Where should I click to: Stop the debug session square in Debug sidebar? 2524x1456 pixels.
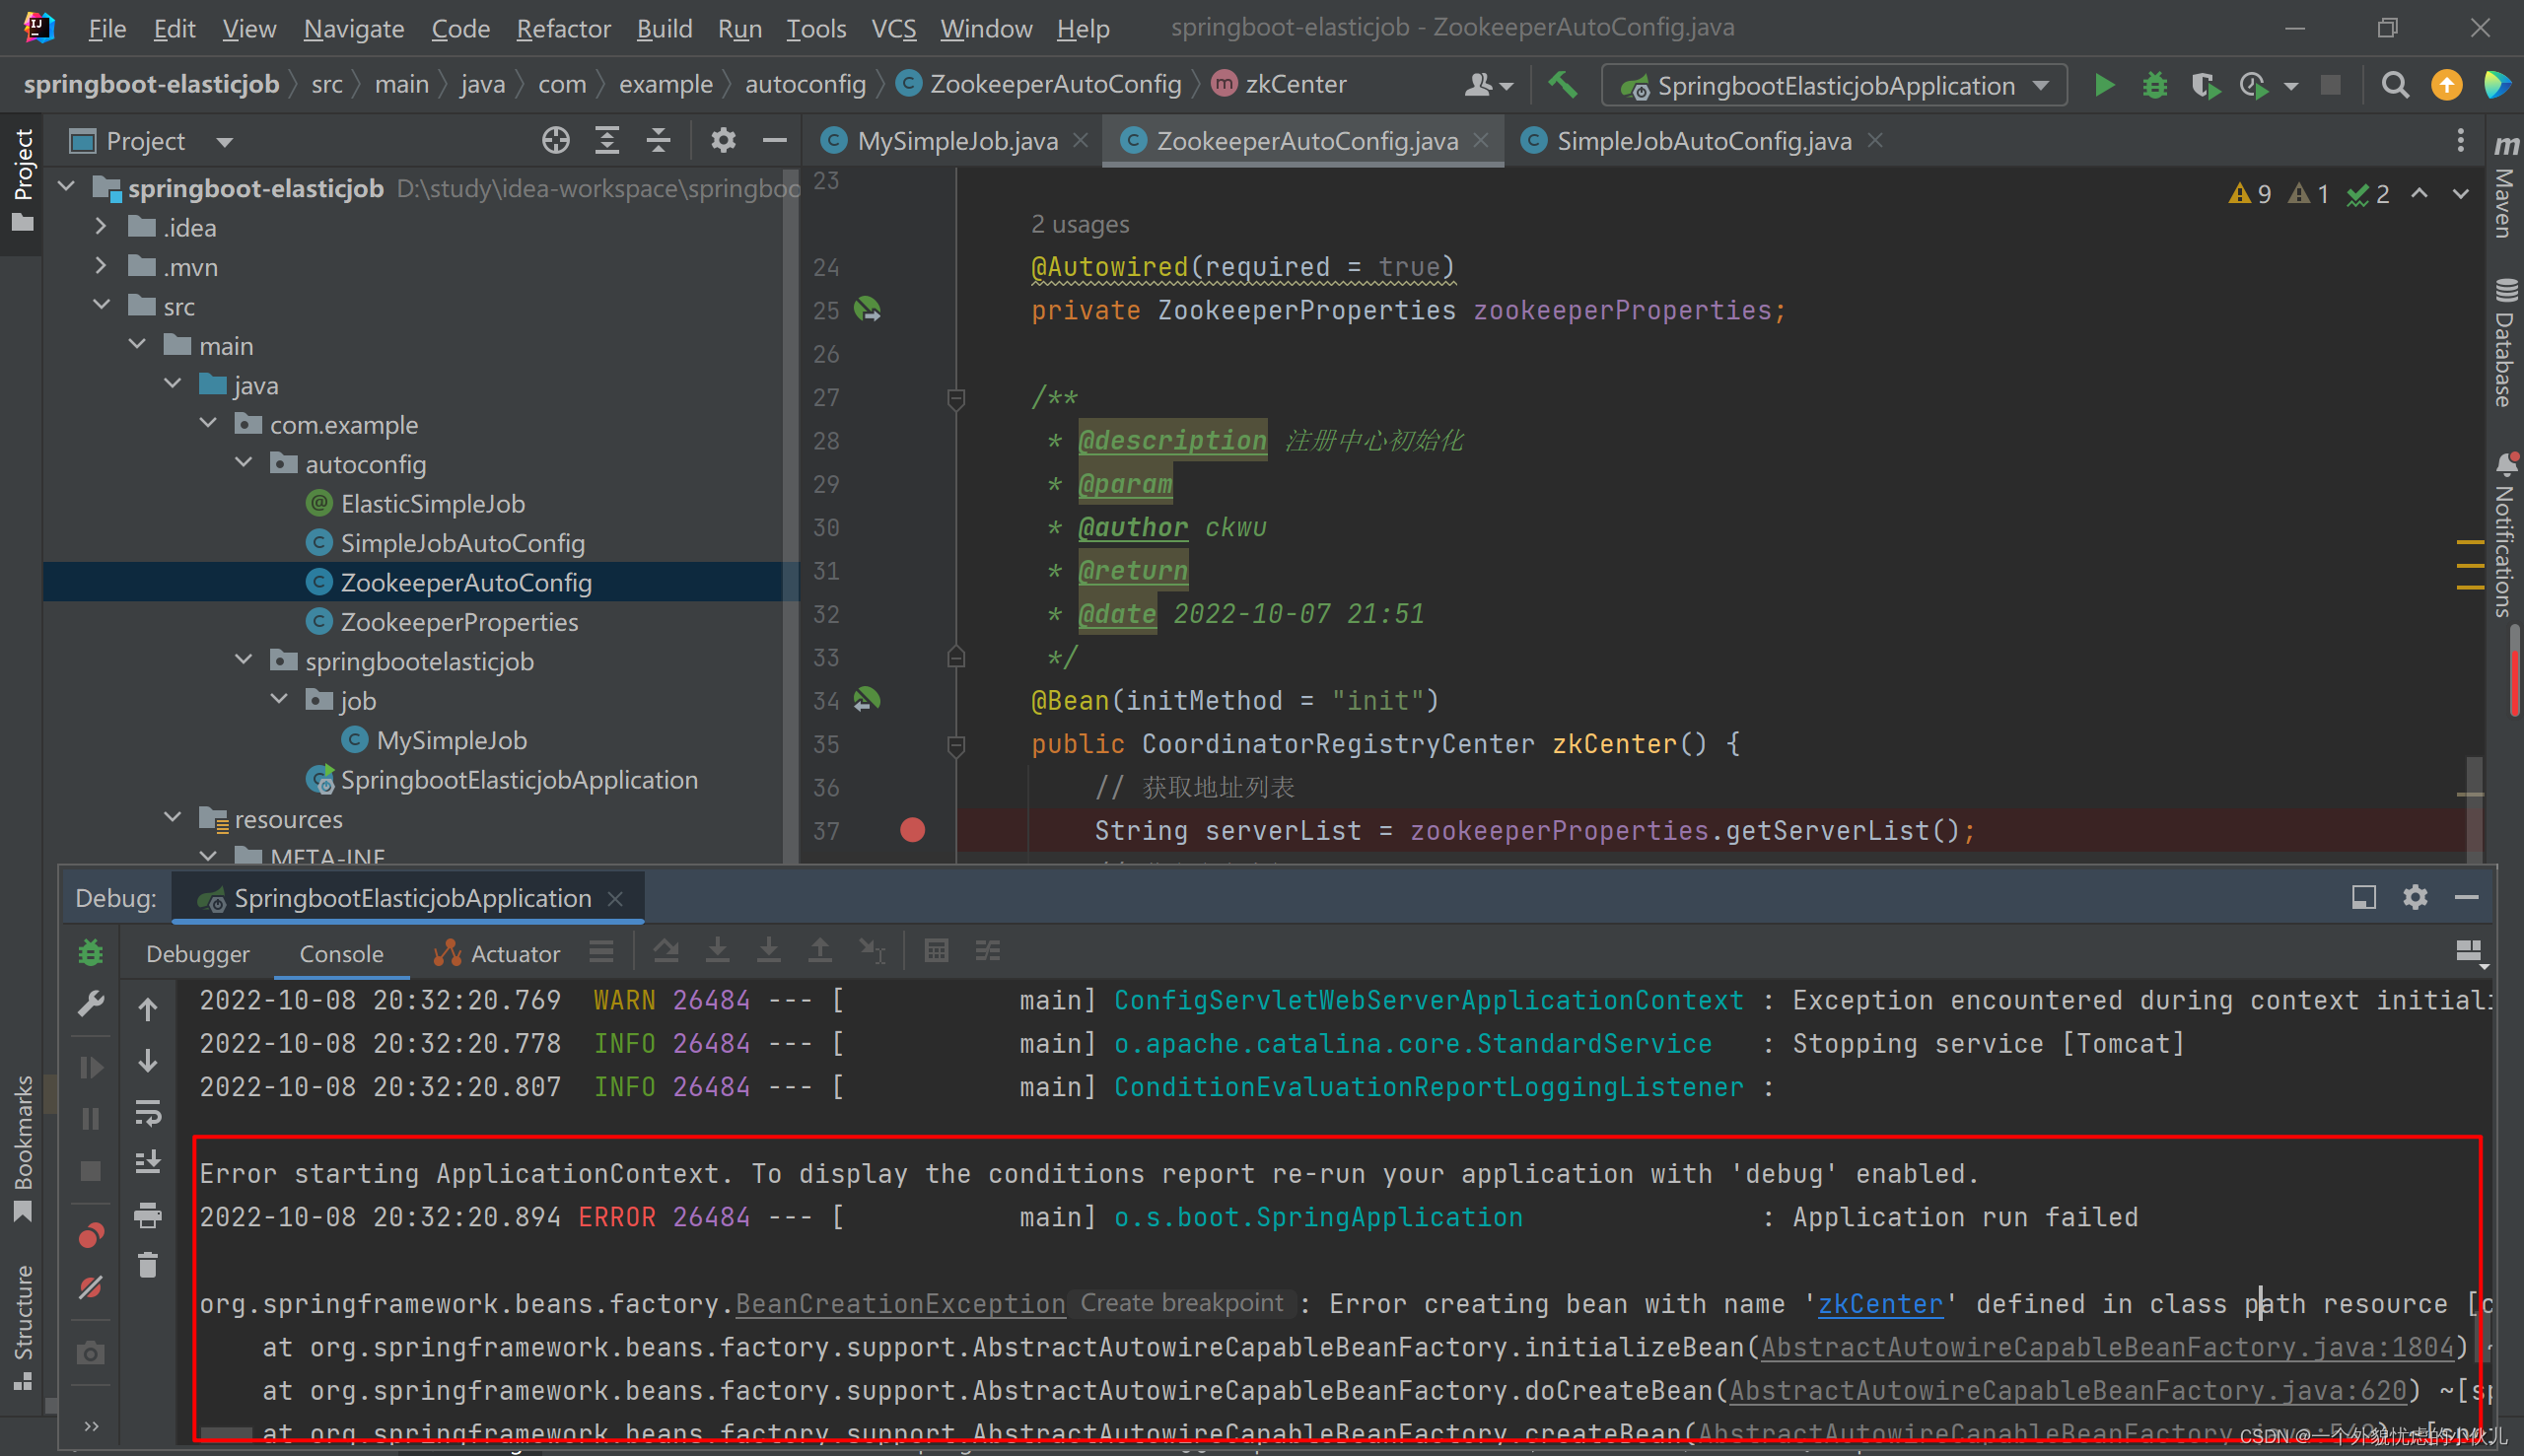tap(90, 1170)
